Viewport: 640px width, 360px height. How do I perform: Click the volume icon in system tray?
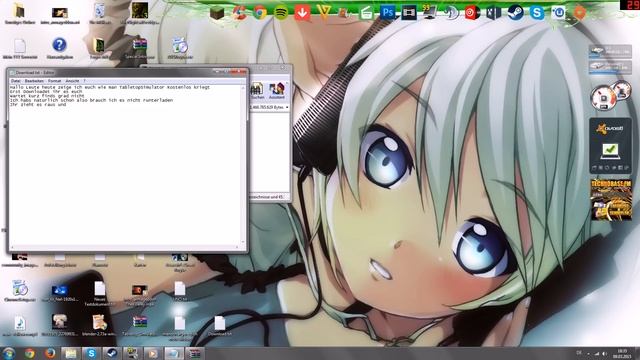[604, 353]
